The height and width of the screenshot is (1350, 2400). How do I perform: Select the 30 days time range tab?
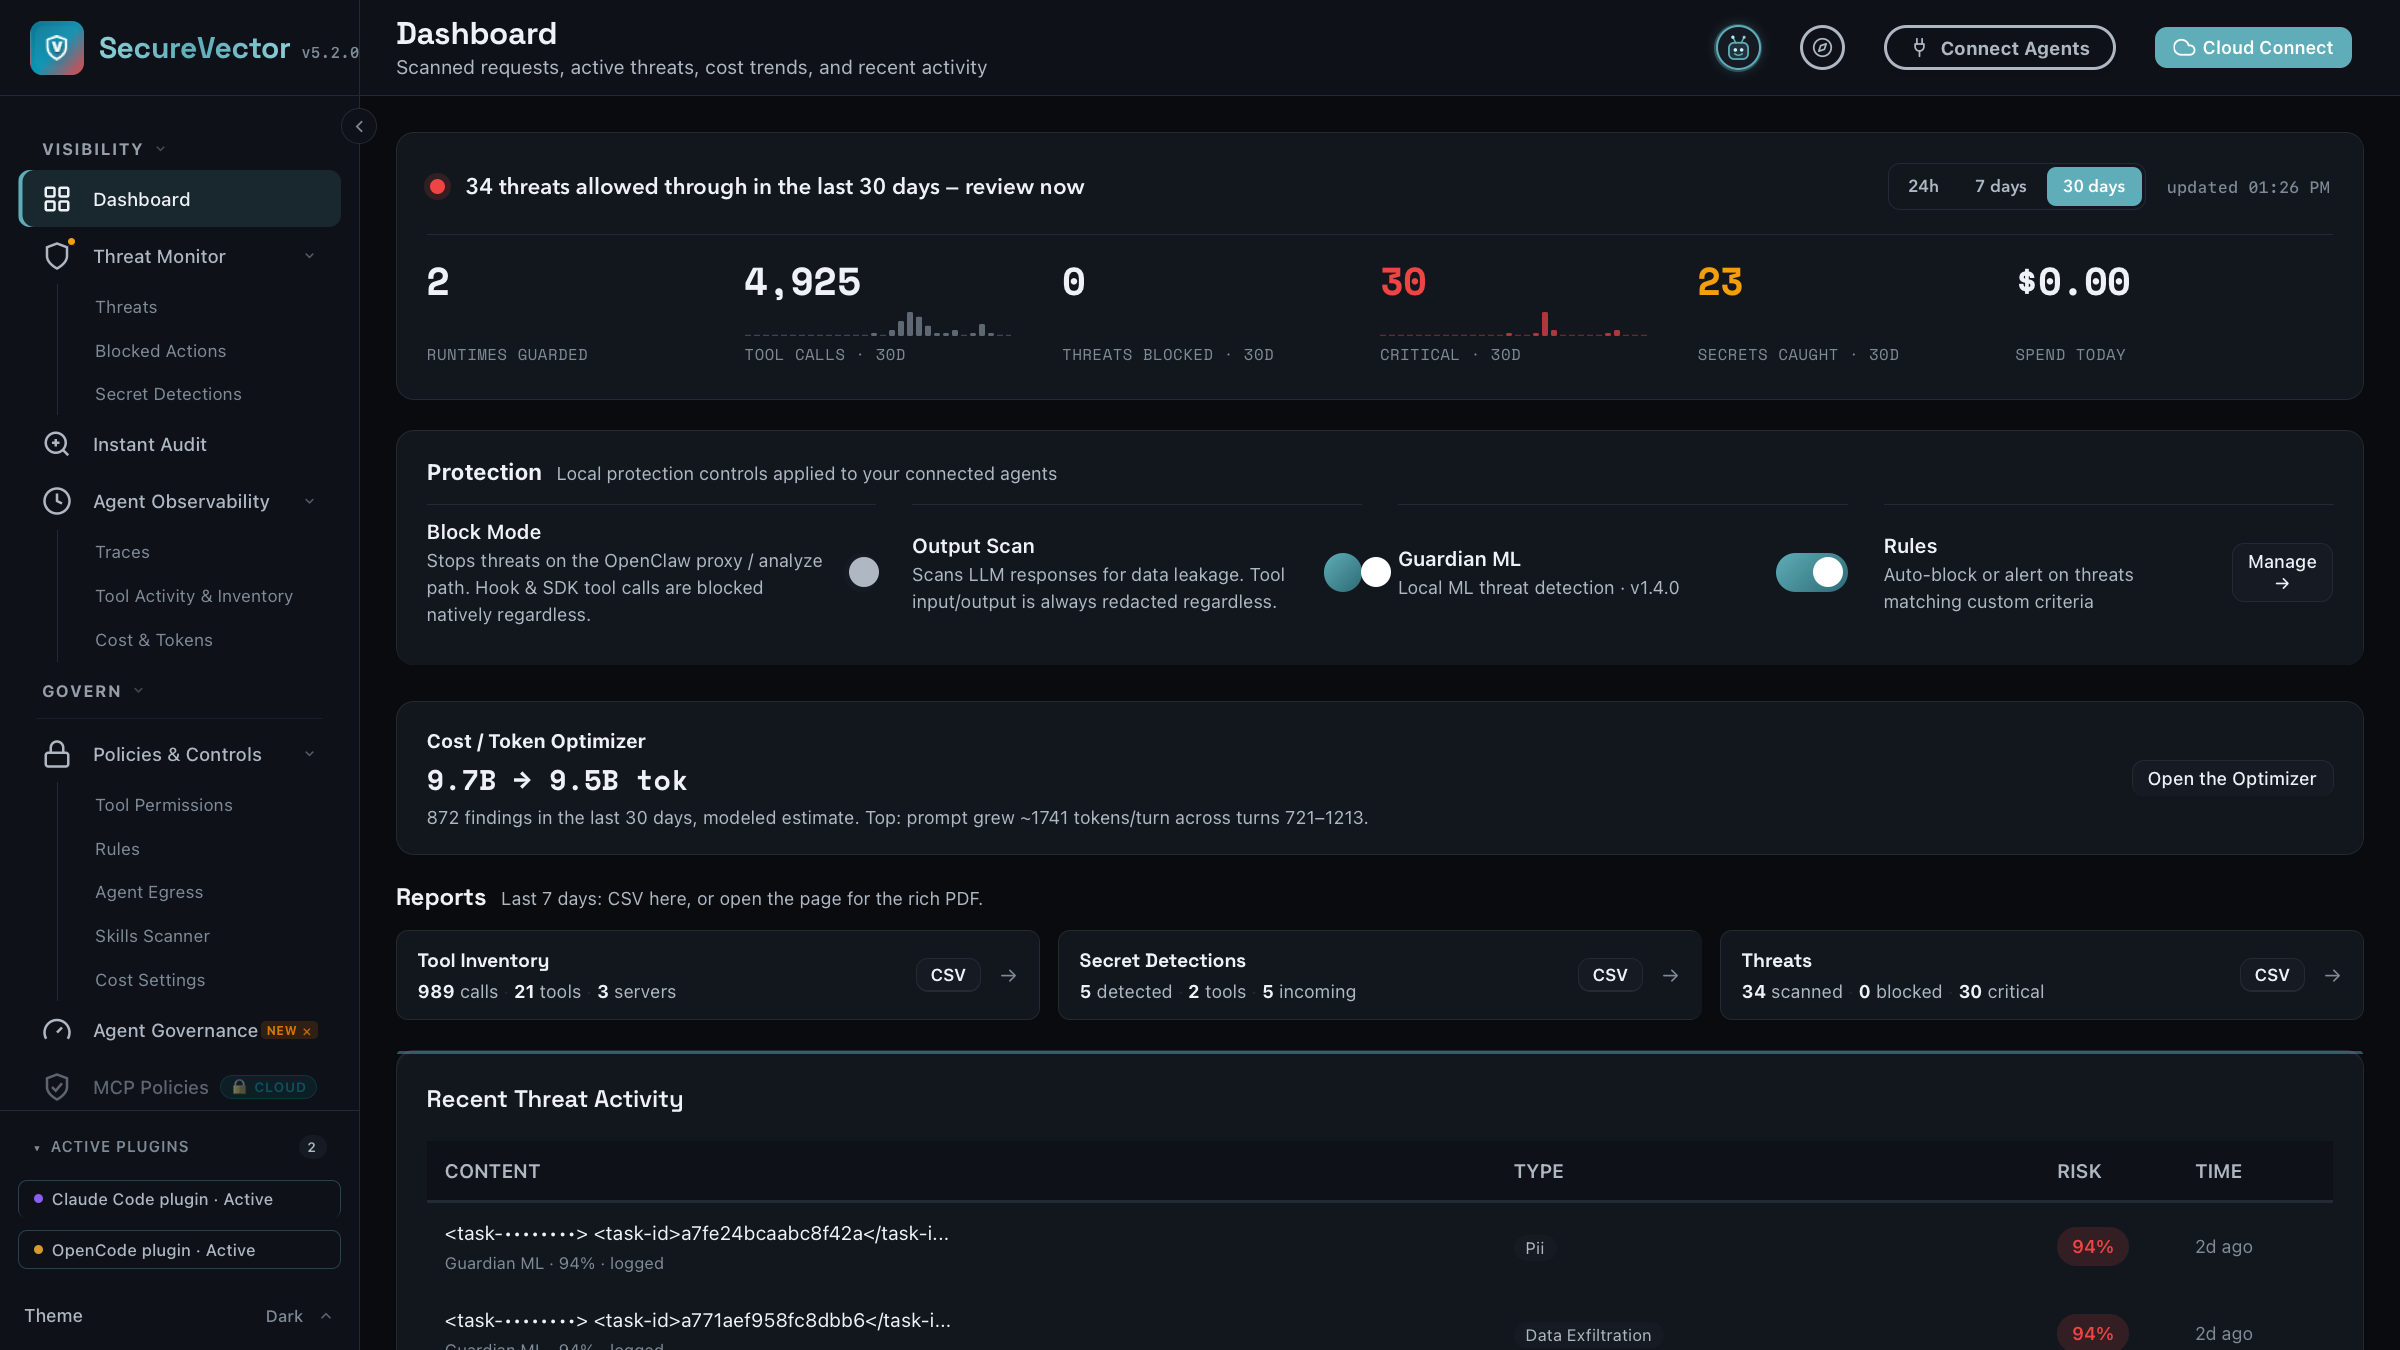tap(2094, 186)
